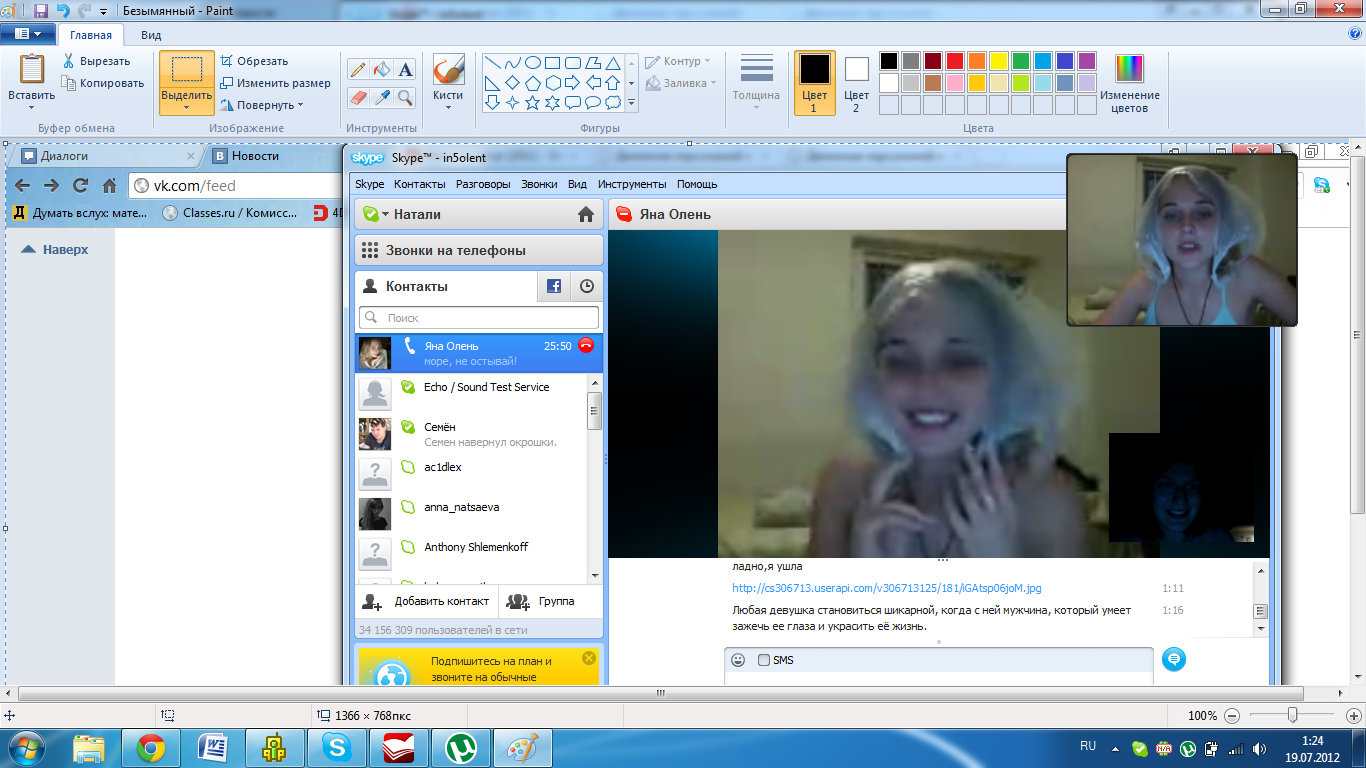Open the Outline (Контур) dropdown
The image size is (1366, 768).
pyautogui.click(x=678, y=61)
